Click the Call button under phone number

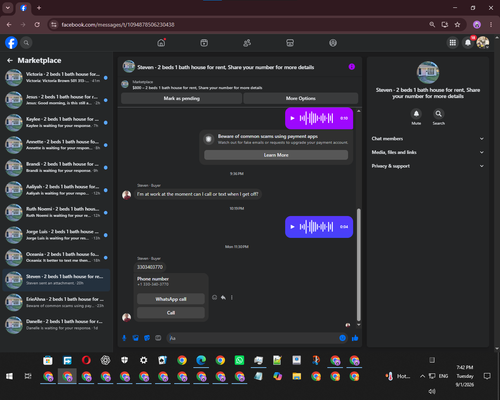(171, 313)
